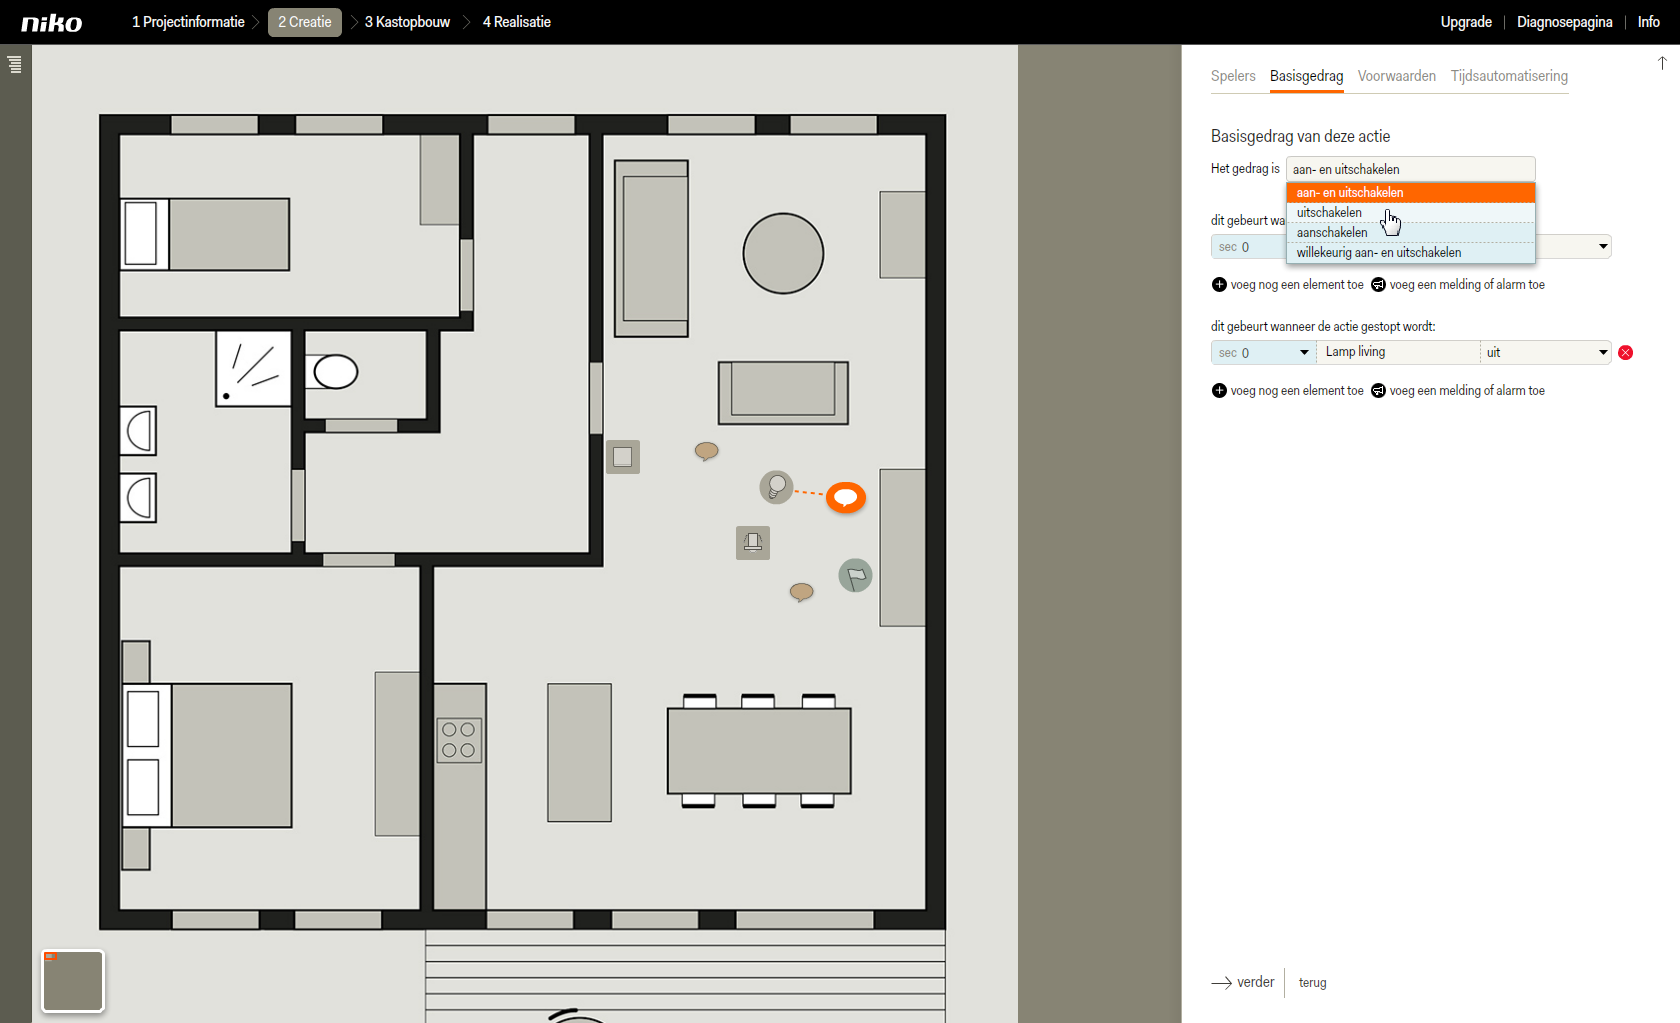The height and width of the screenshot is (1023, 1680).
Task: Open the sec 0 dropdown under stop action
Action: [1263, 353]
